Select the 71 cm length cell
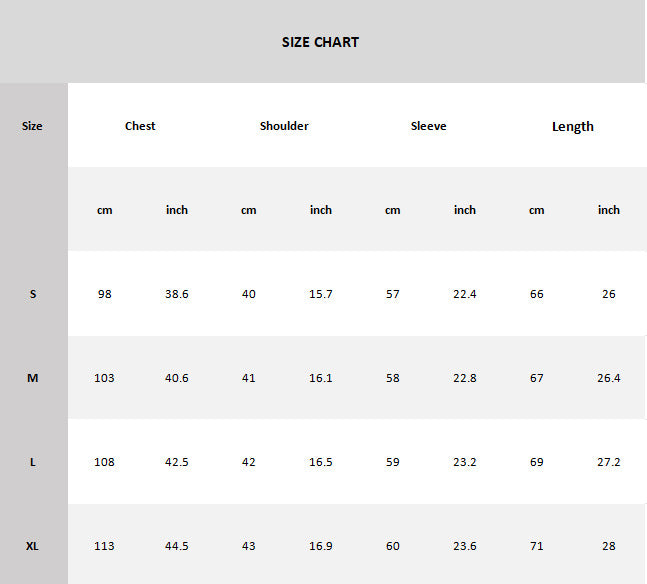The height and width of the screenshot is (584, 647). click(x=537, y=546)
